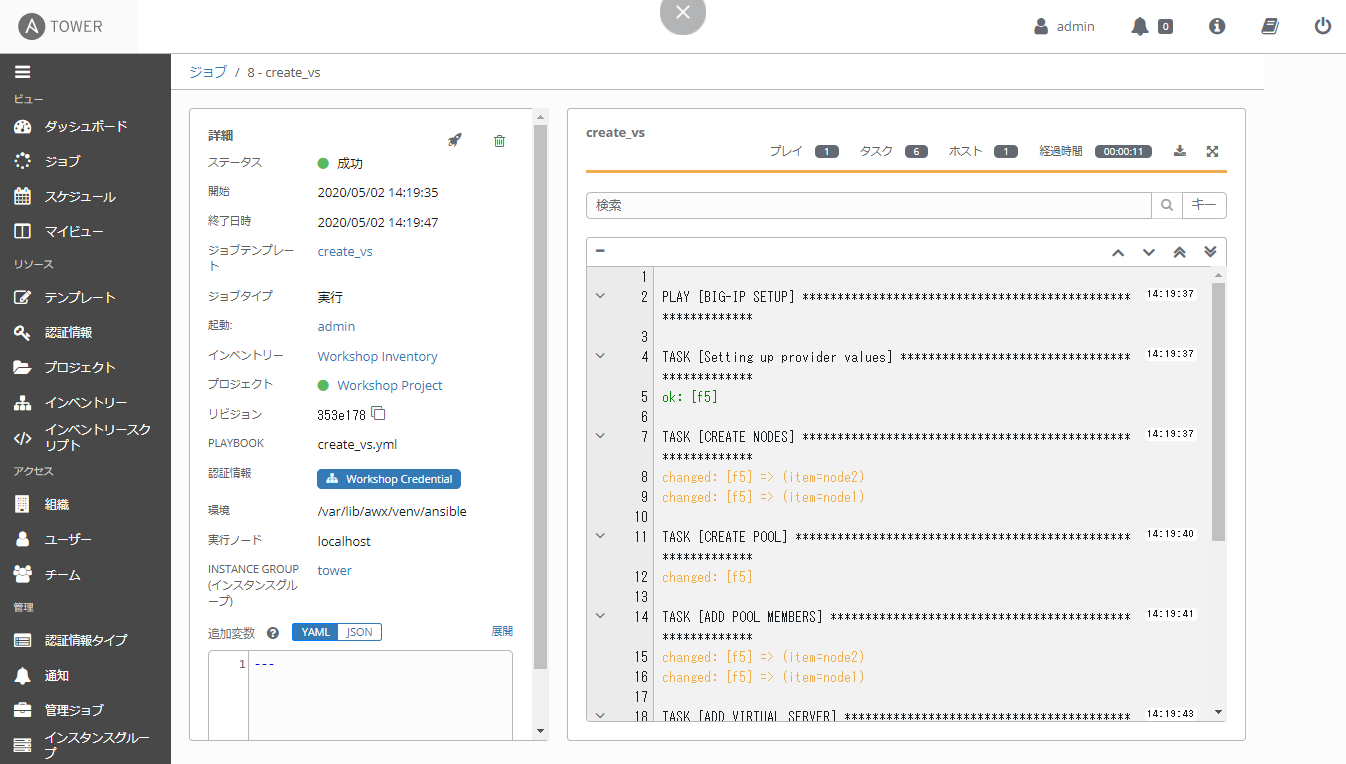Open the Workshop Inventory link
The width and height of the screenshot is (1346, 764).
(377, 356)
